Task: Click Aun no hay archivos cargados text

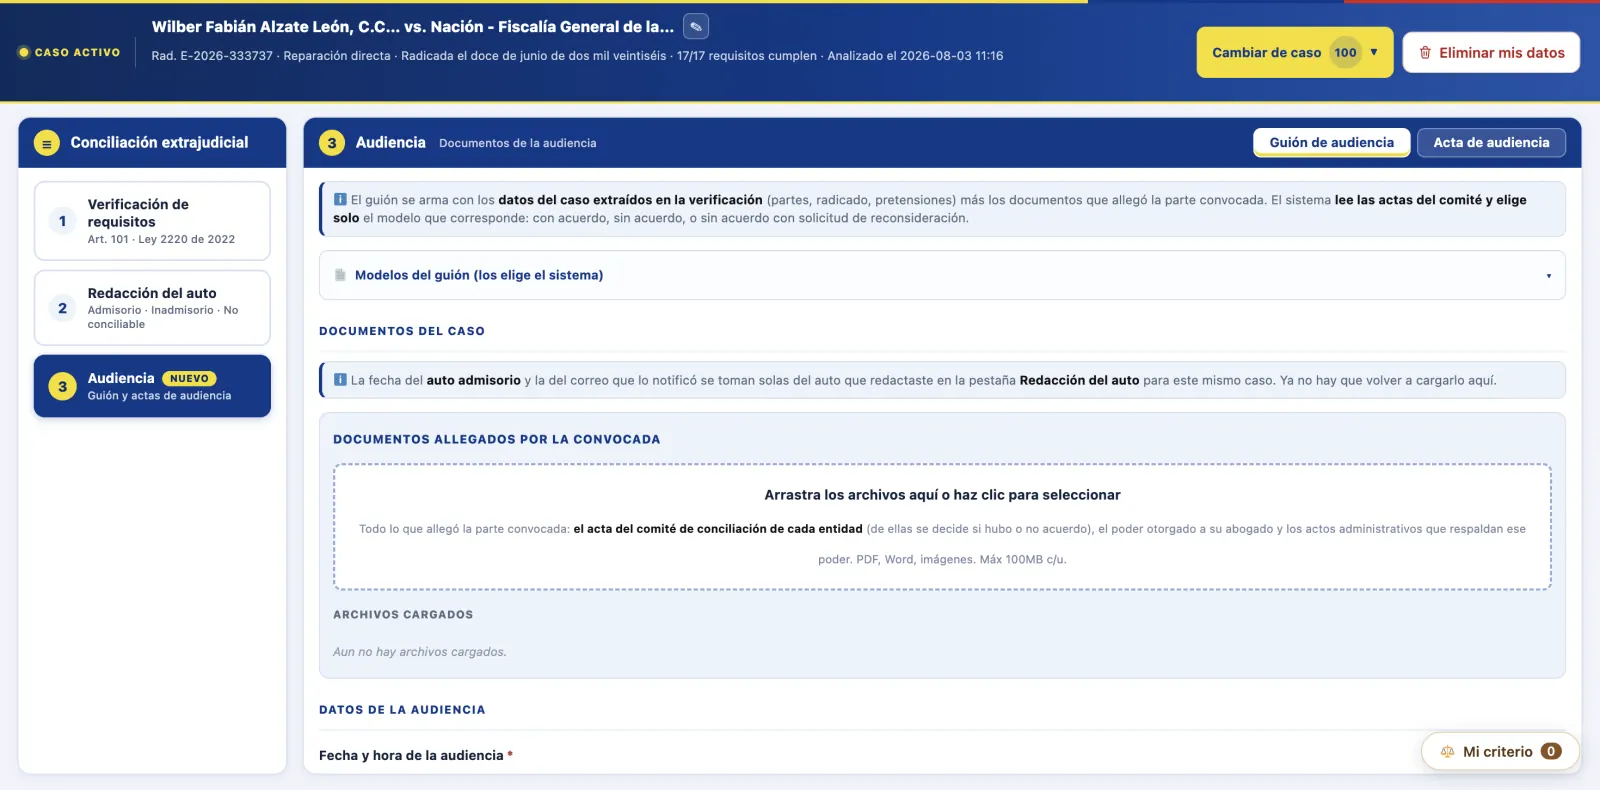Action: (420, 652)
